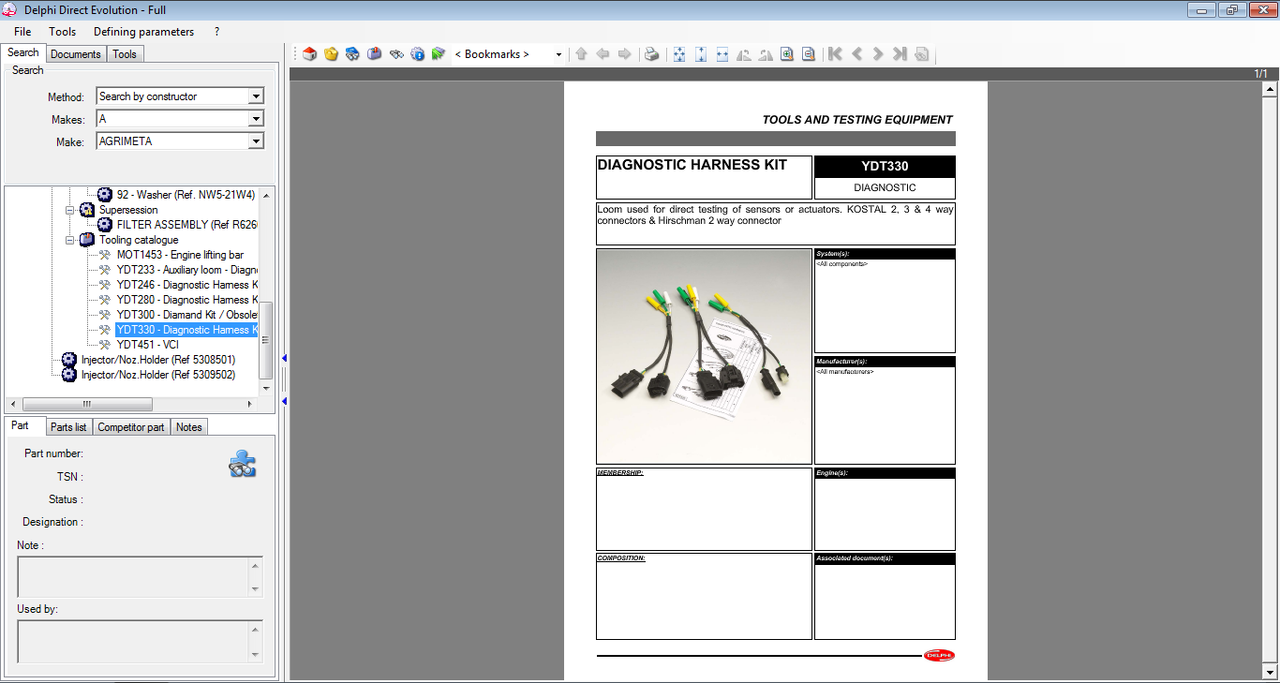Select YDT280 - Diagnostic Harness item
1280x683 pixels.
tap(187, 300)
